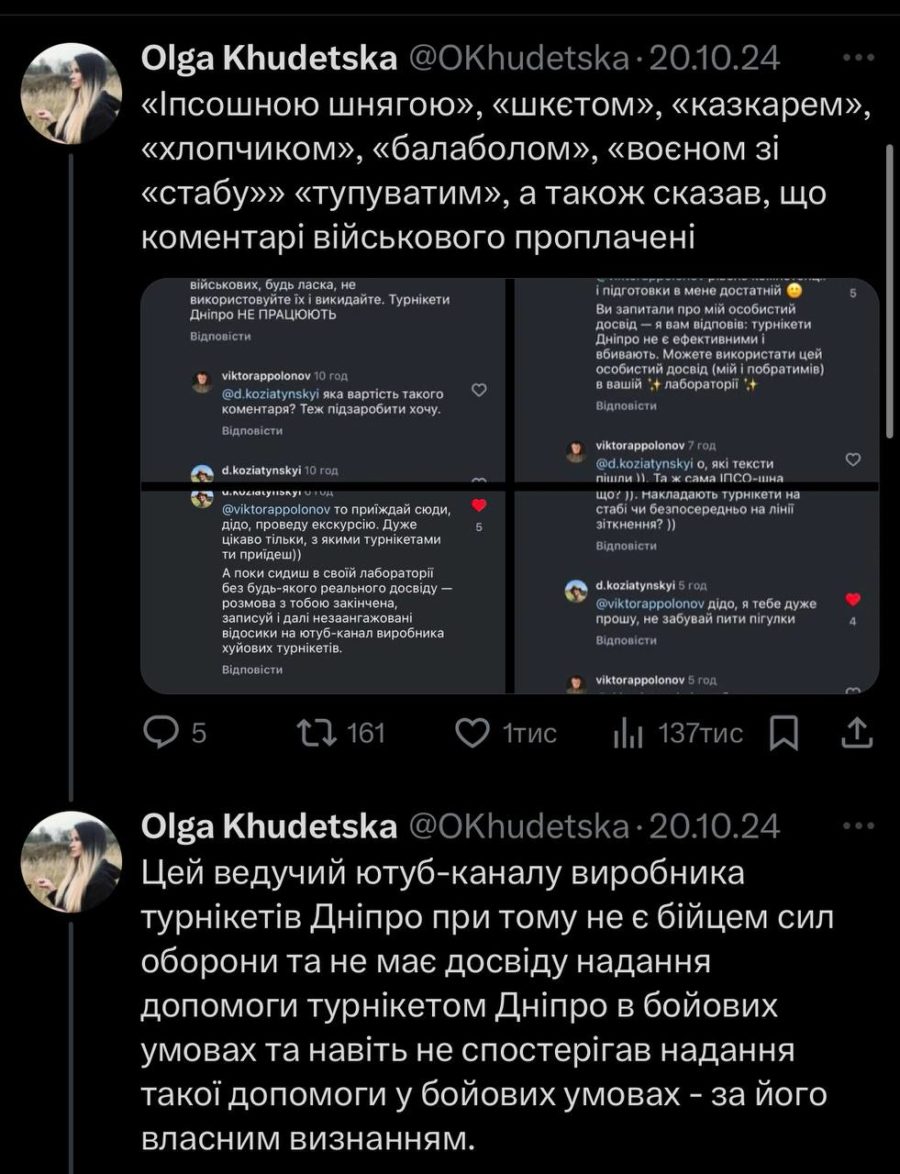Screen dimensions: 900x1174
Task: Open more options menu on first tweet
Action: [858, 58]
